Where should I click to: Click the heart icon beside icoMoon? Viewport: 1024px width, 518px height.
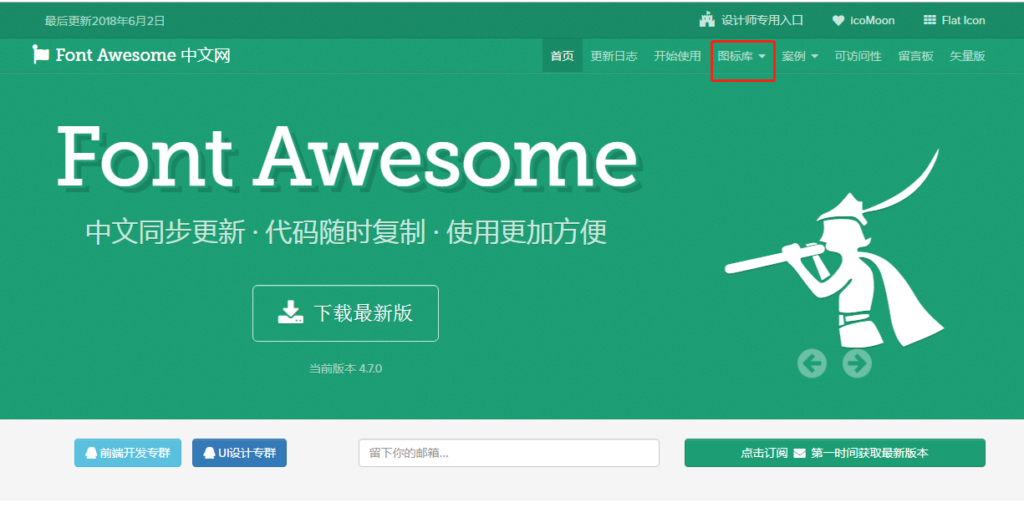coord(839,21)
